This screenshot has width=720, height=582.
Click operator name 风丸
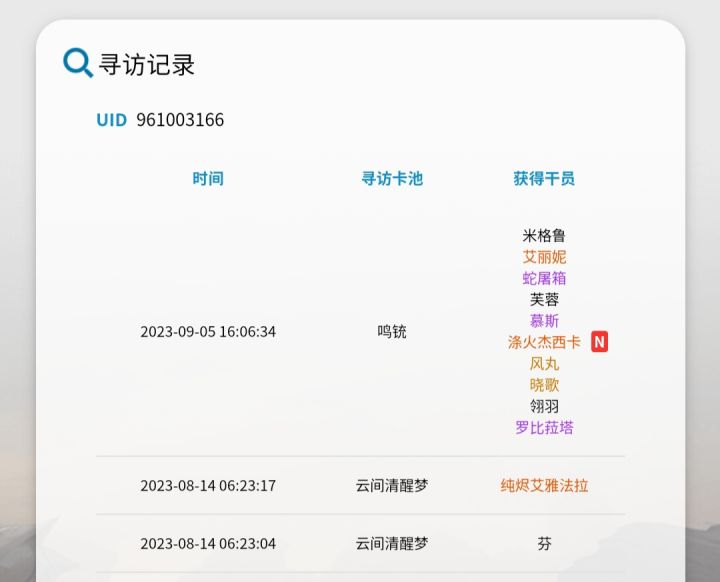coord(544,364)
